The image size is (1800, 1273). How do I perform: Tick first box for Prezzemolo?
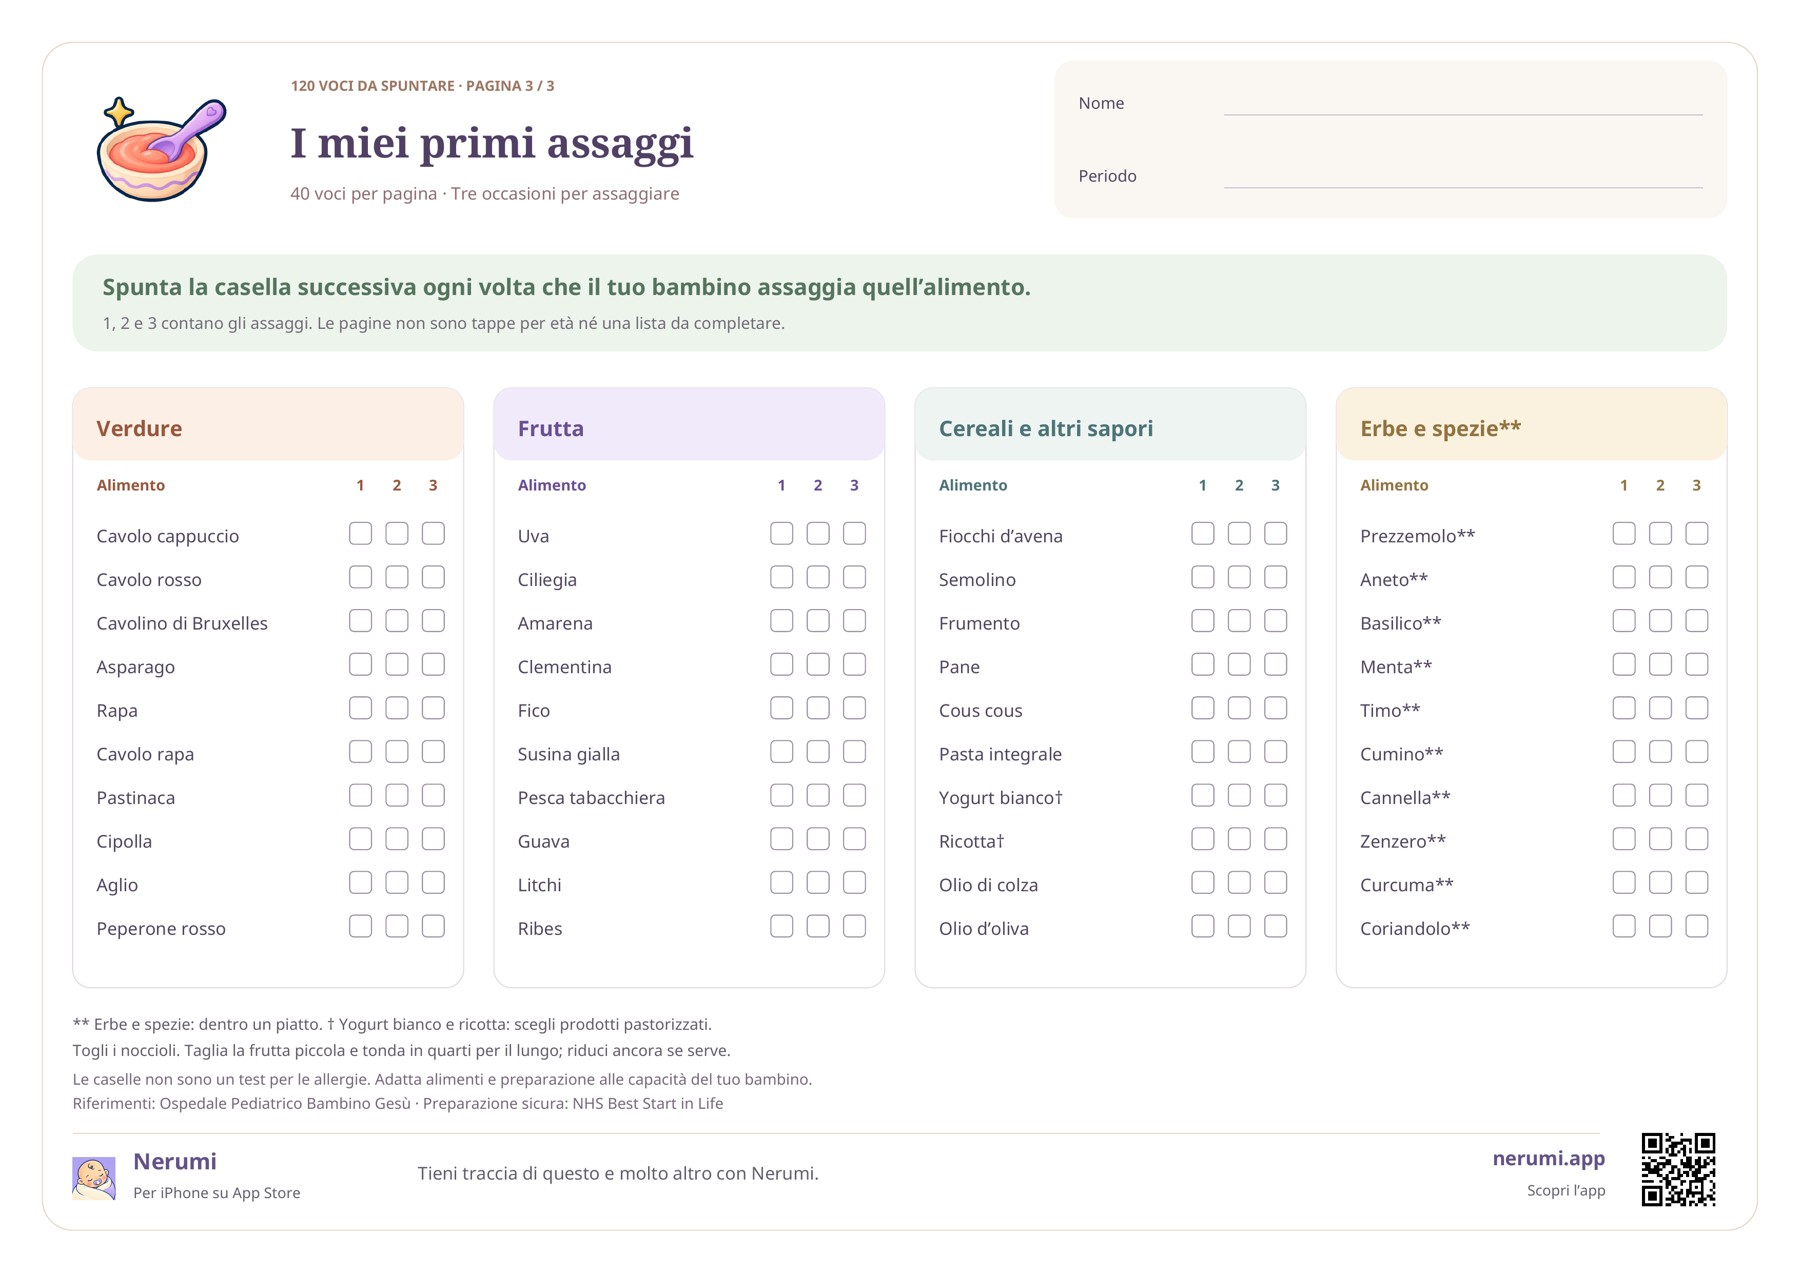pyautogui.click(x=1624, y=534)
